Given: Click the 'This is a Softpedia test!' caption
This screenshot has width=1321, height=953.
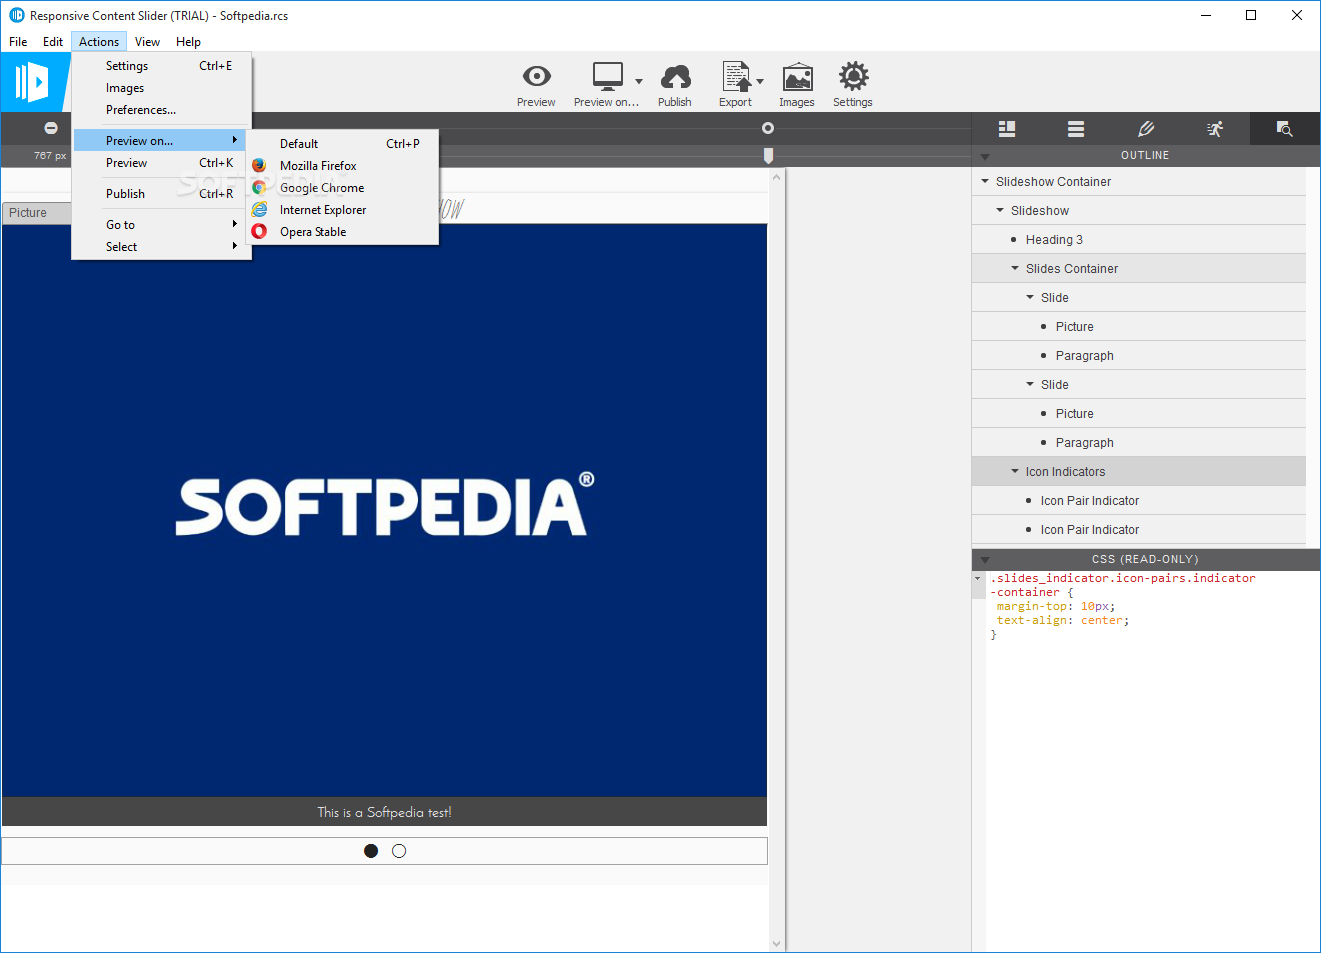Looking at the screenshot, I should click(x=384, y=812).
